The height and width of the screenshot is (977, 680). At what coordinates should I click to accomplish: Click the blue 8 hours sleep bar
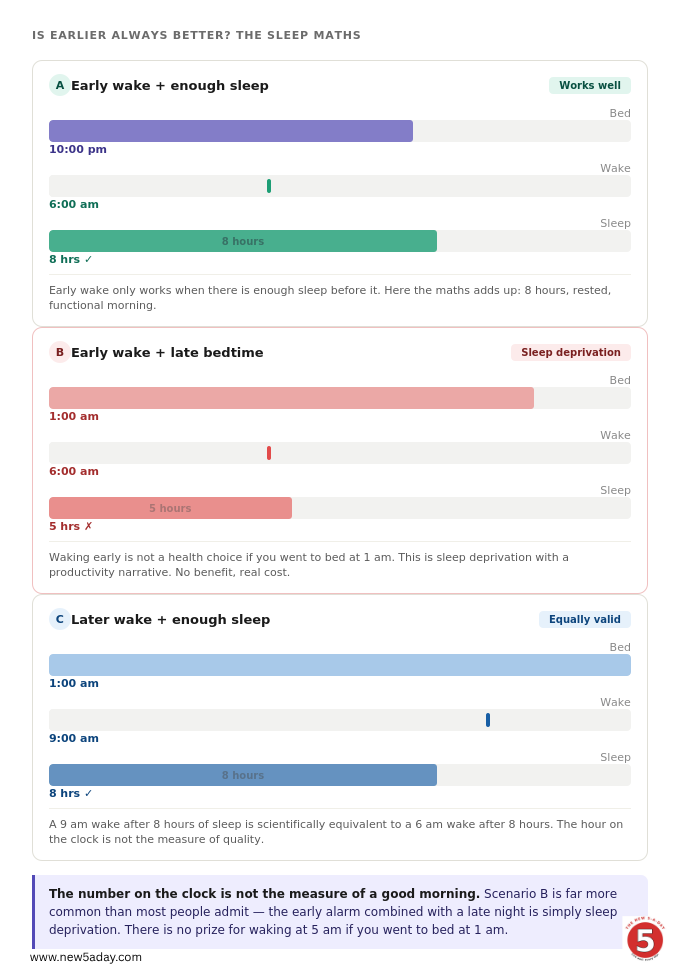pyautogui.click(x=243, y=775)
